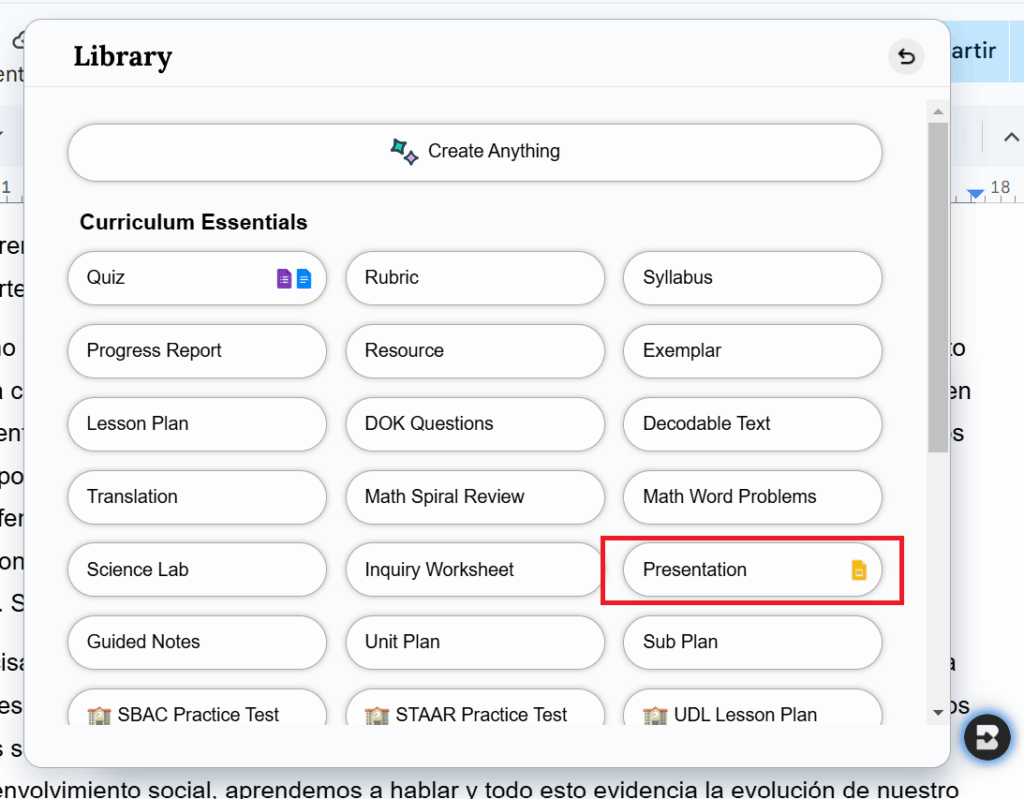Pick the Translation option
The width and height of the screenshot is (1024, 799).
(197, 497)
